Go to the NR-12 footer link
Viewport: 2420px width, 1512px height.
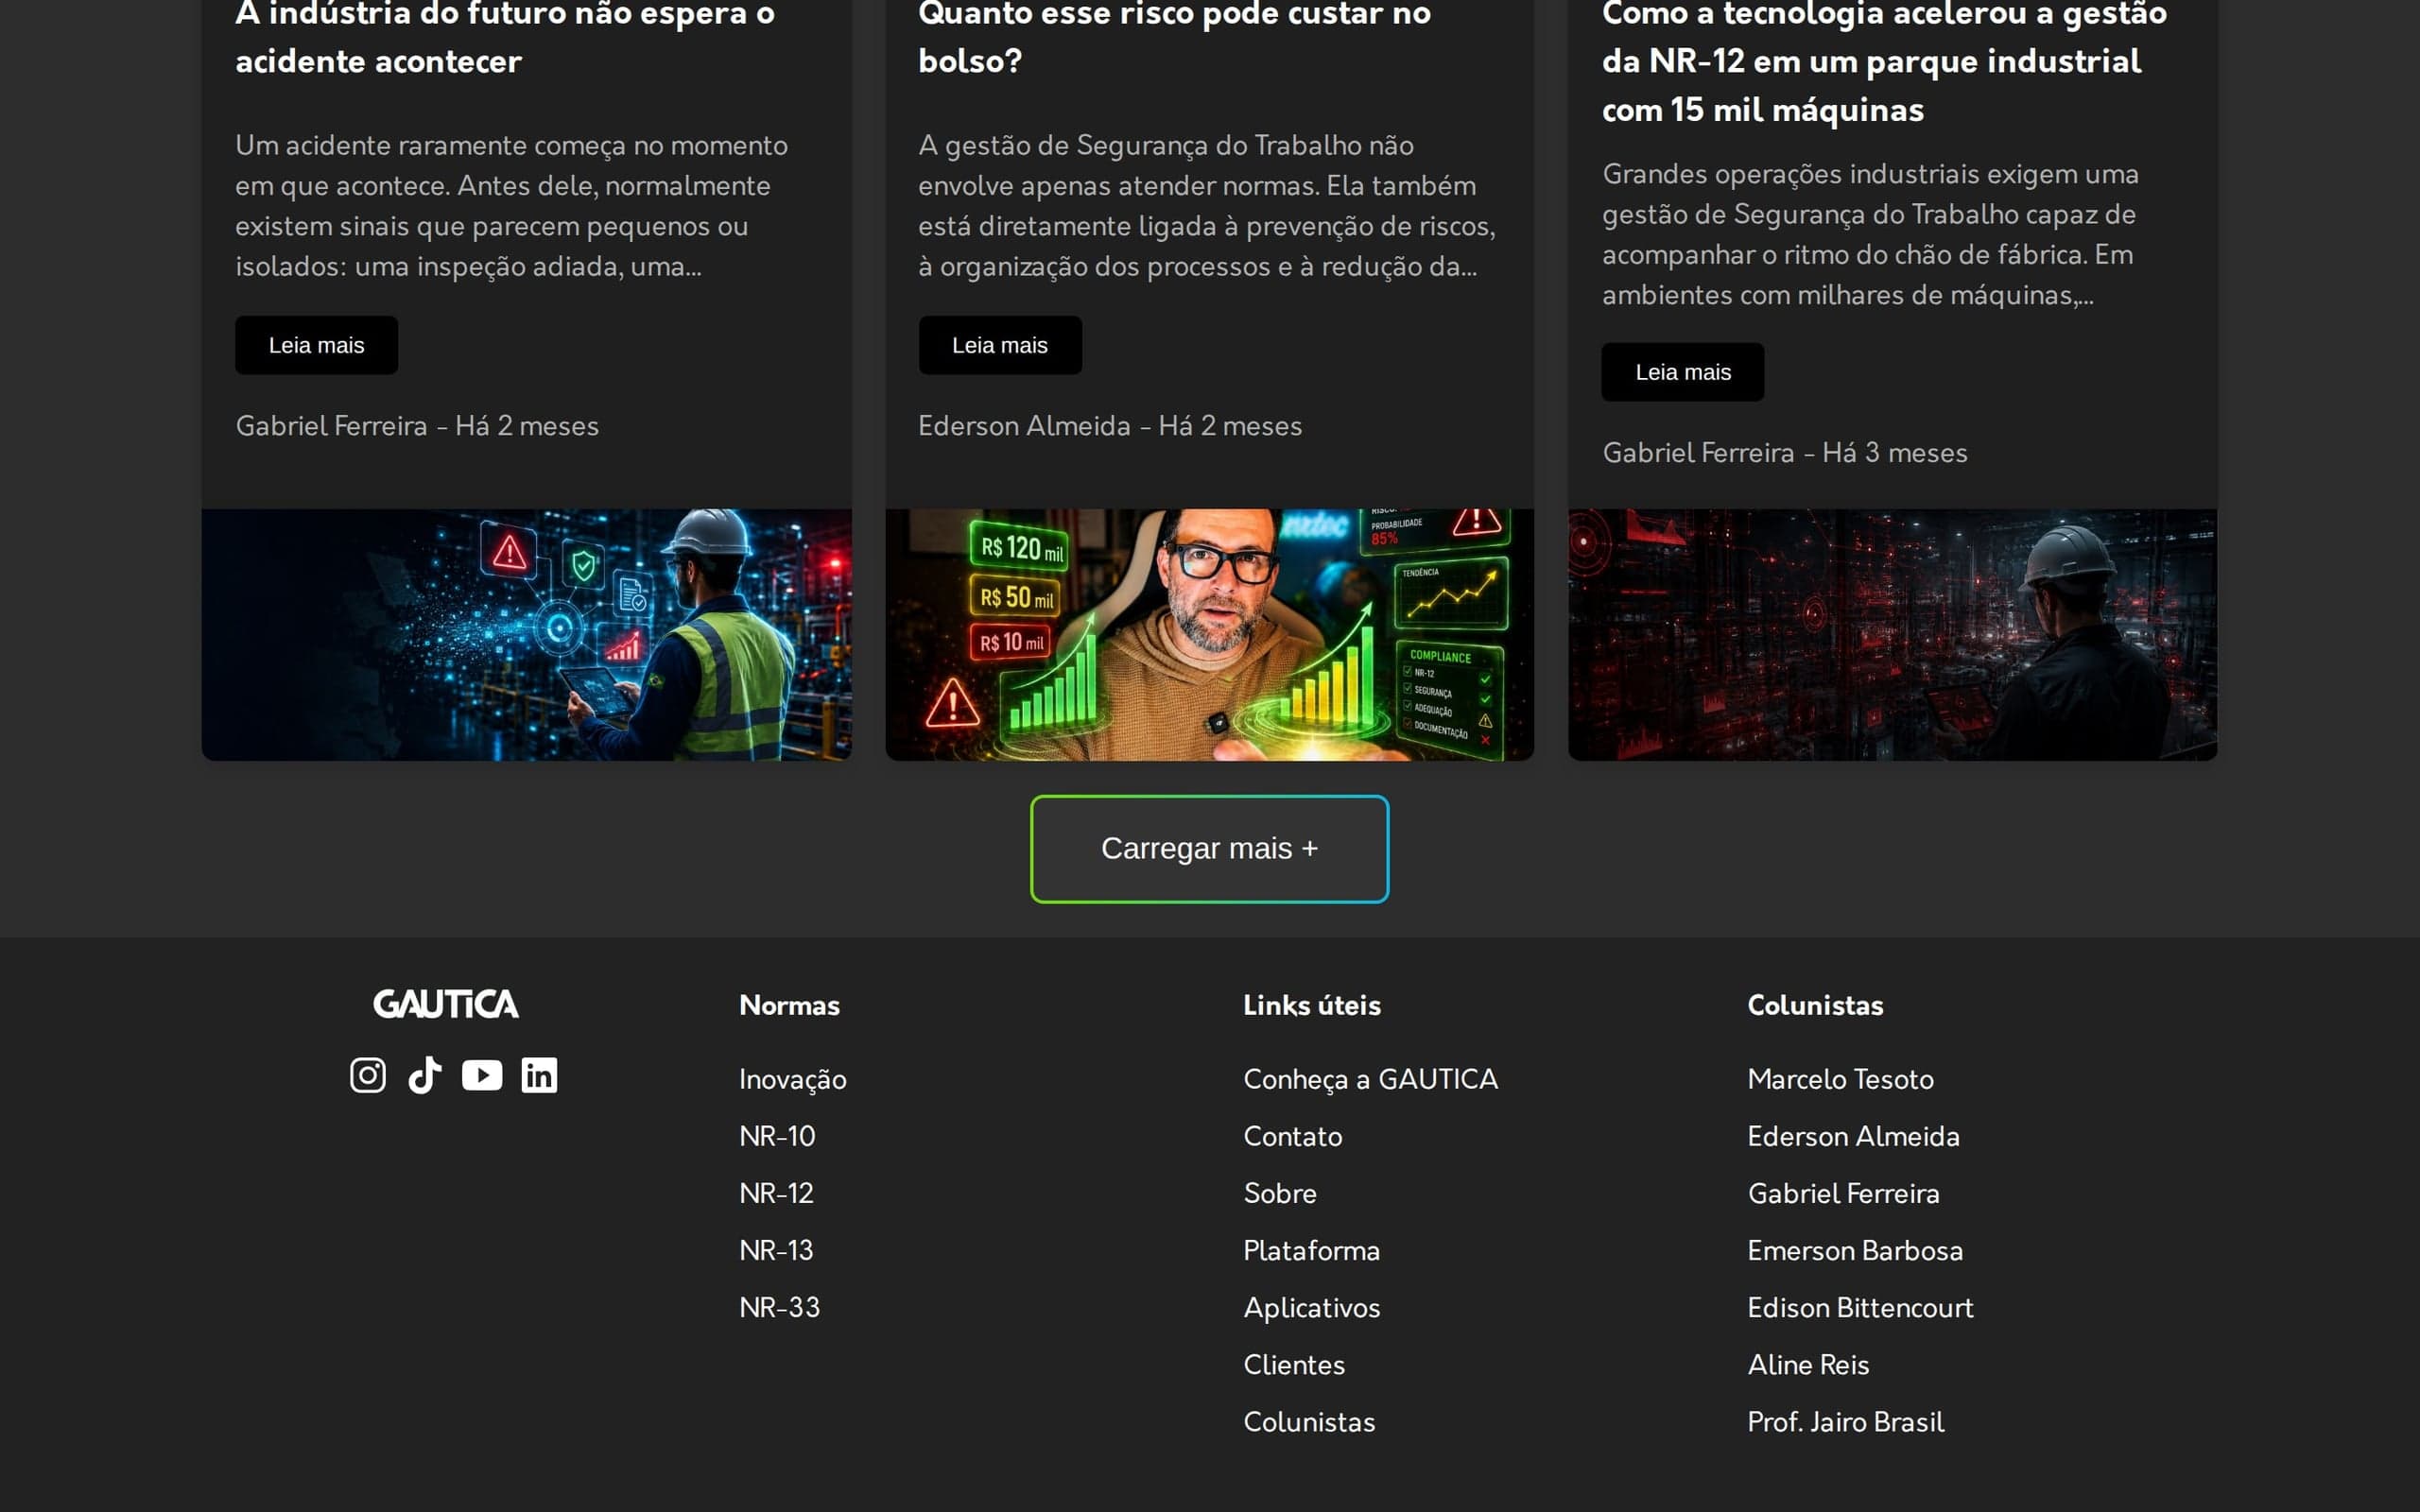[x=776, y=1193]
